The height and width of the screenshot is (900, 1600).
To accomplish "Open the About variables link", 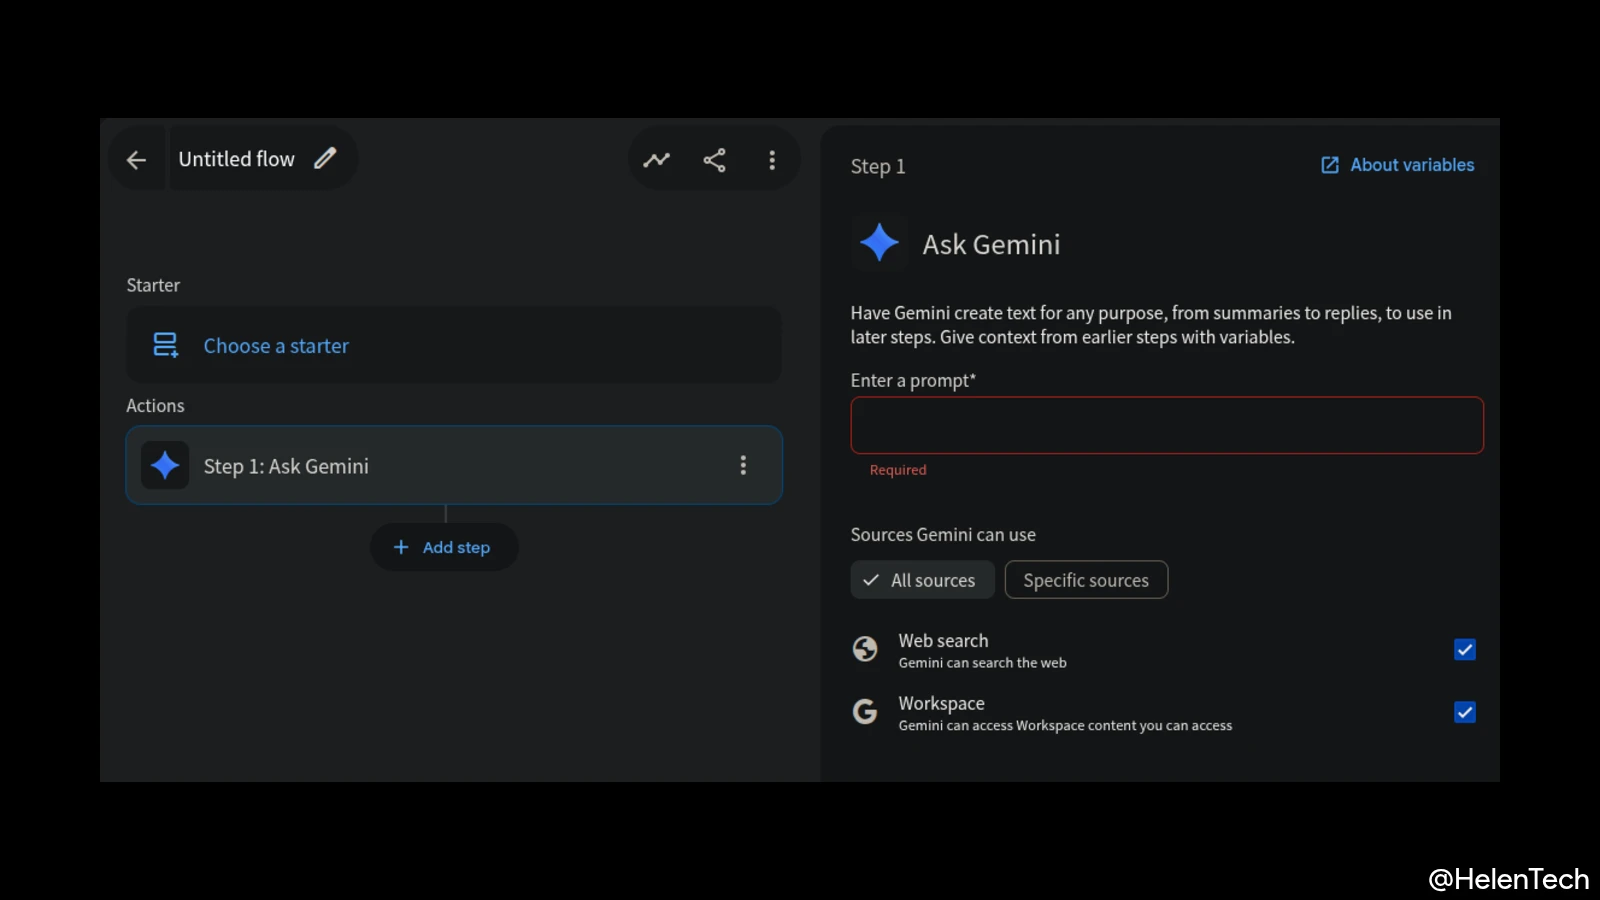I will point(1398,165).
